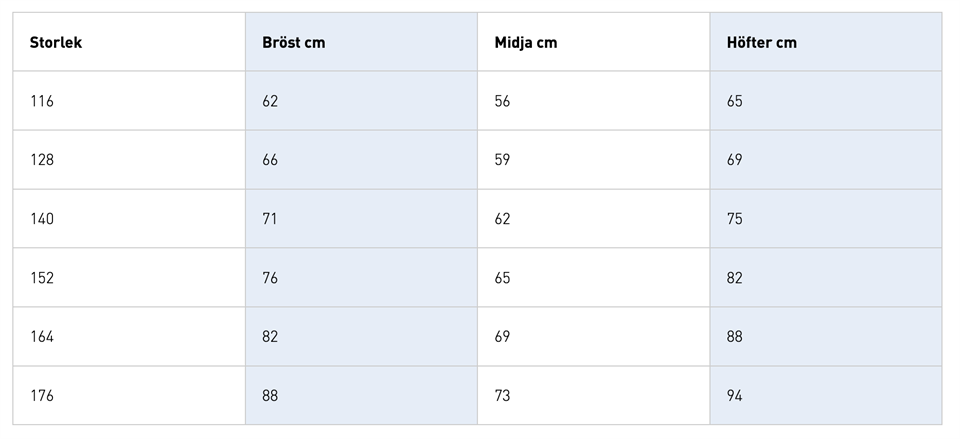Viewport: 960px width, 439px height.
Task: Click Höfter value 82 for size 152
Action: pyautogui.click(x=735, y=278)
